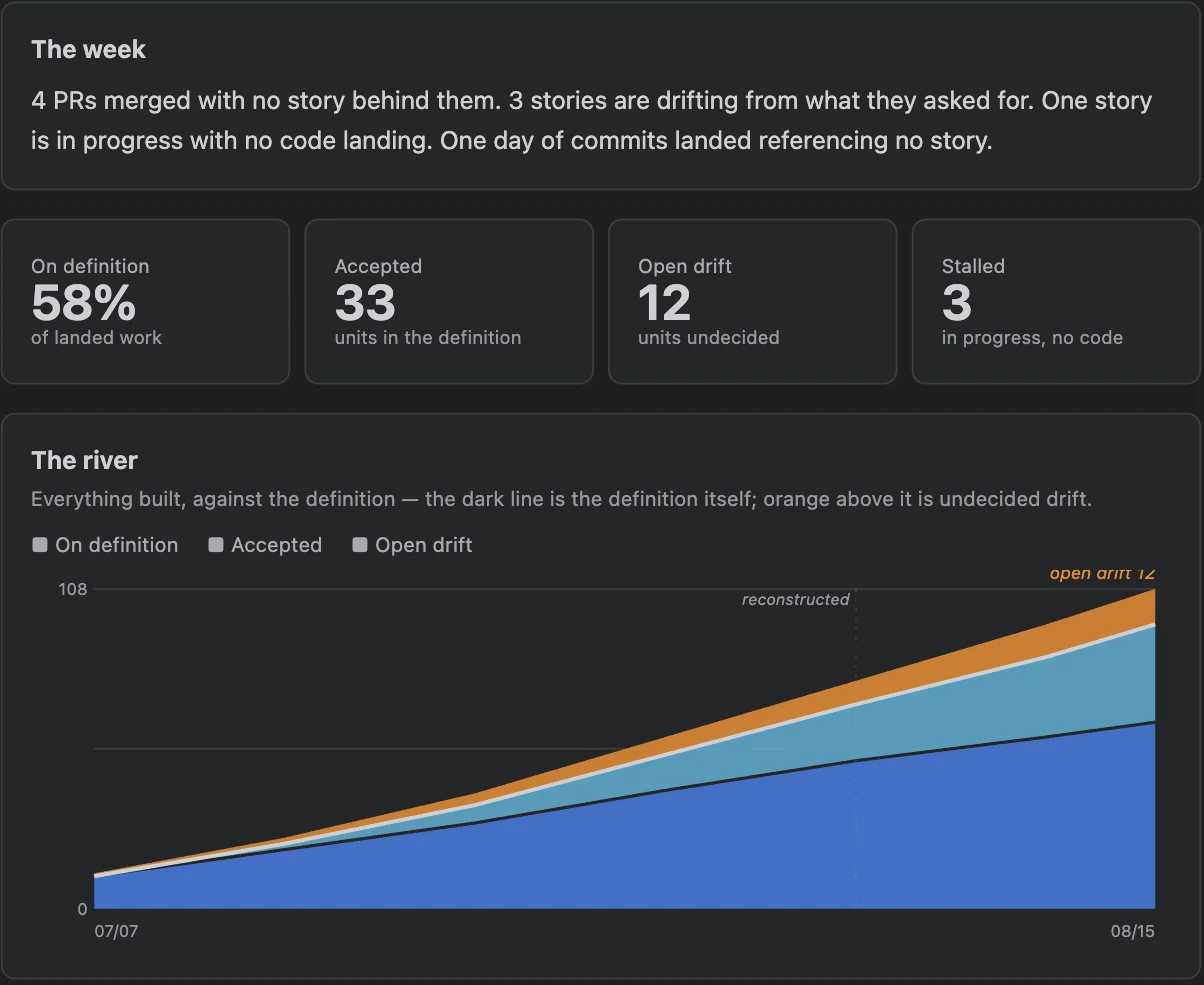Click the 'On definition' legend label

[117, 545]
